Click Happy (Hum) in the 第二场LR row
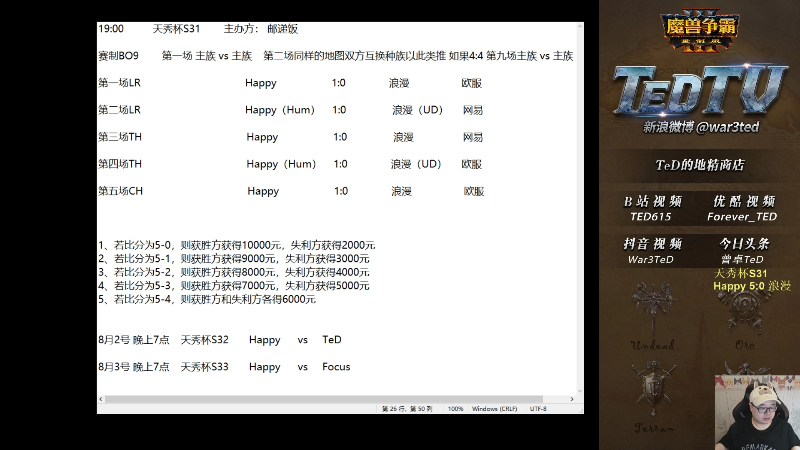The height and width of the screenshot is (450, 800). [x=280, y=110]
